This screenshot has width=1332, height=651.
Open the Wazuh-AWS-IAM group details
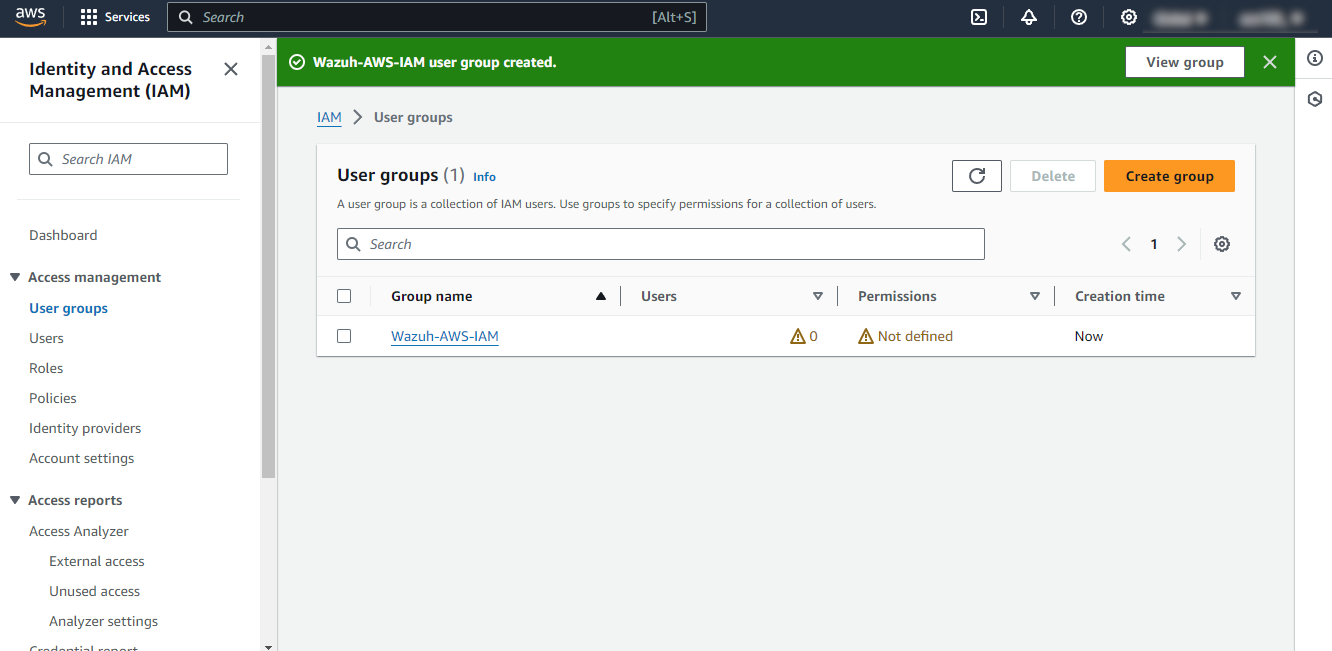(444, 336)
